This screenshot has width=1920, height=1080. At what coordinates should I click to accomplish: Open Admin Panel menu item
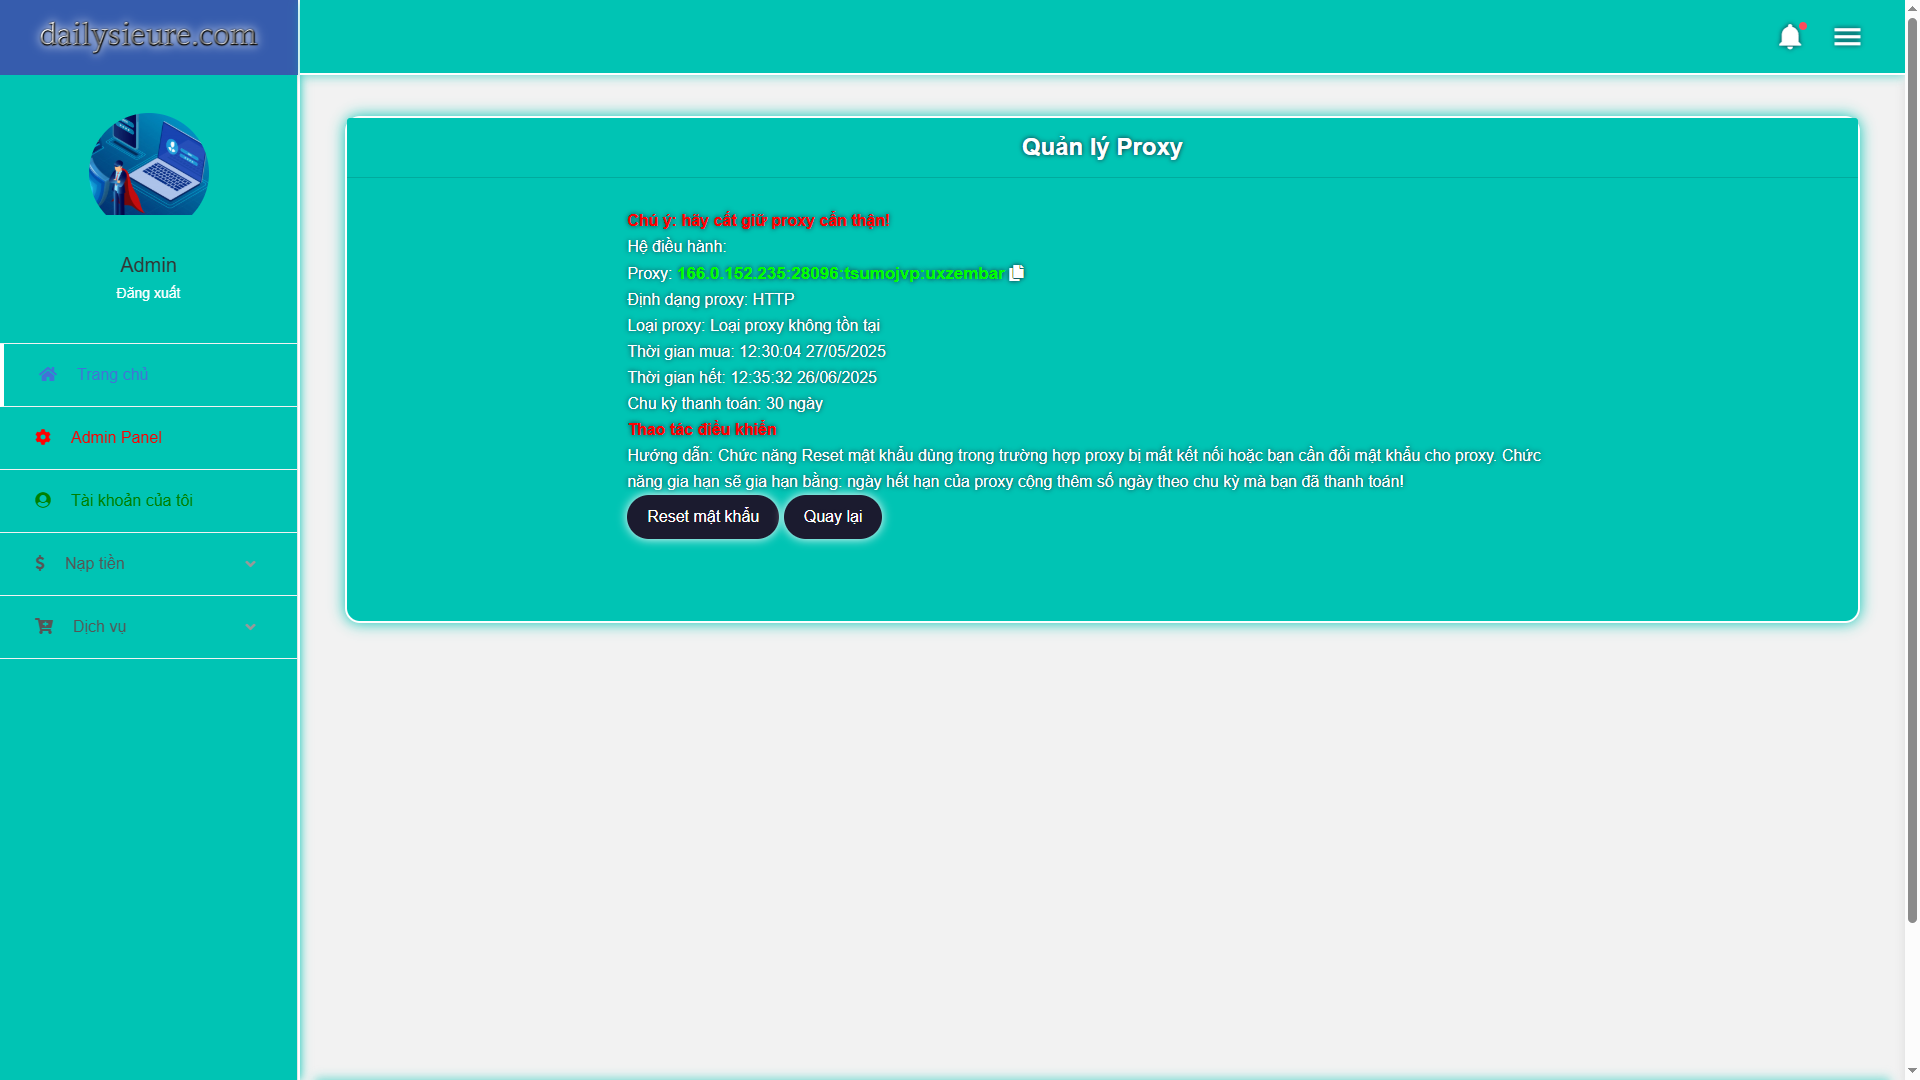click(x=149, y=438)
